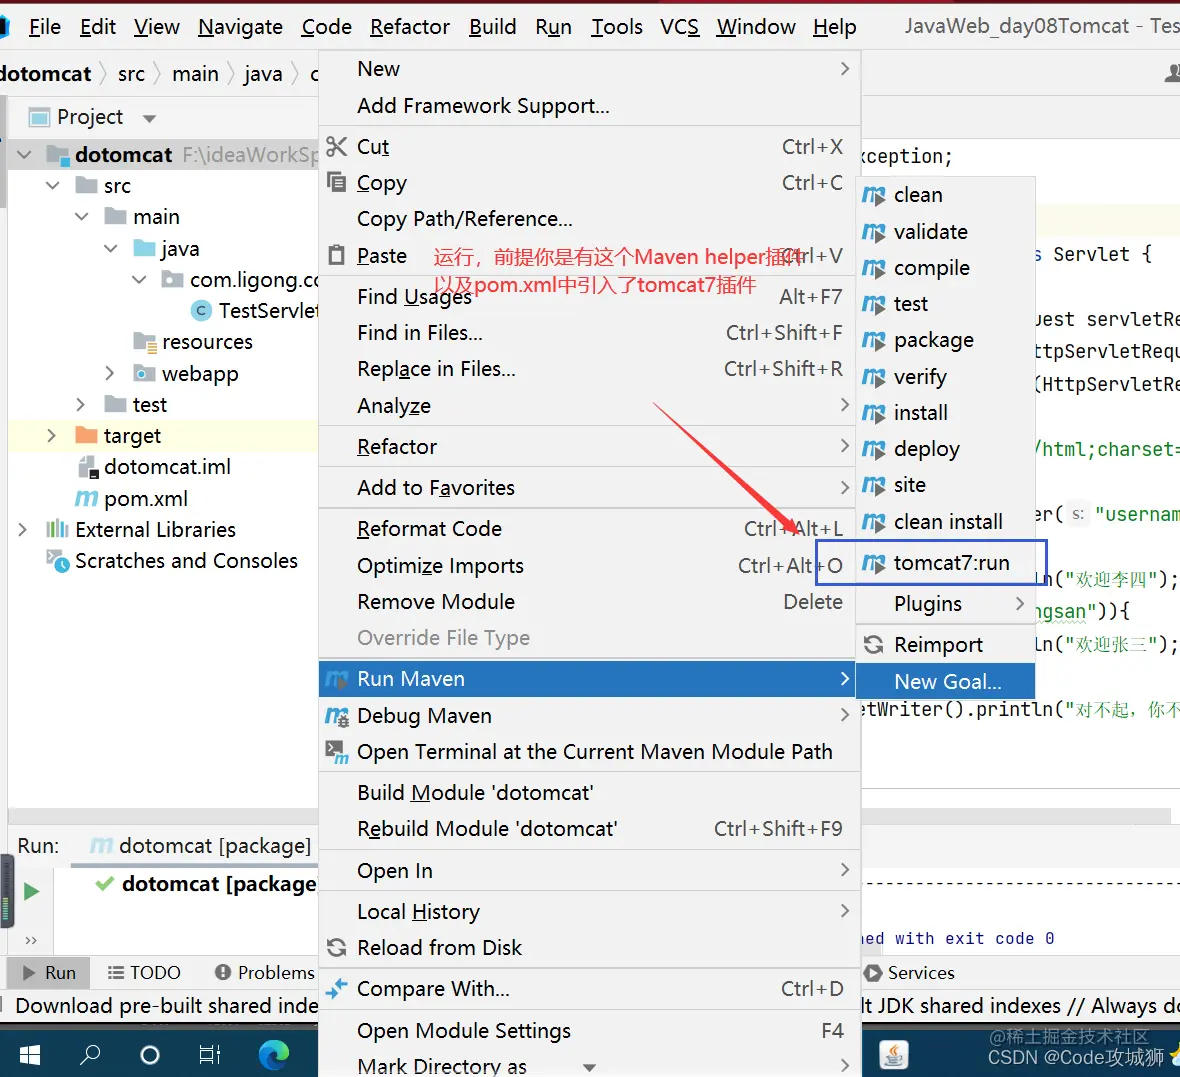1180x1077 pixels.
Task: Select dotomcat.iml file
Action: pyautogui.click(x=167, y=467)
